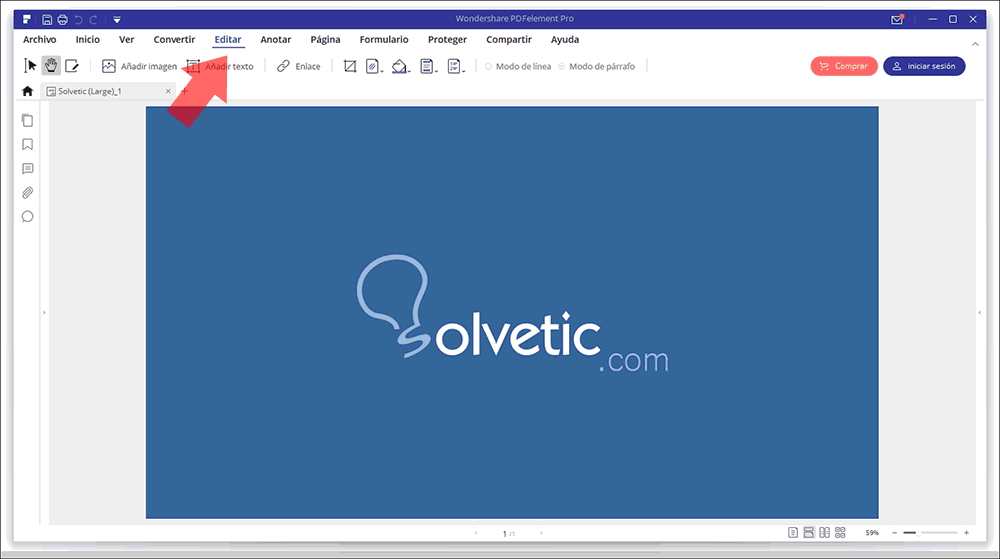
Task: Adjust the zoom slider
Action: point(930,533)
